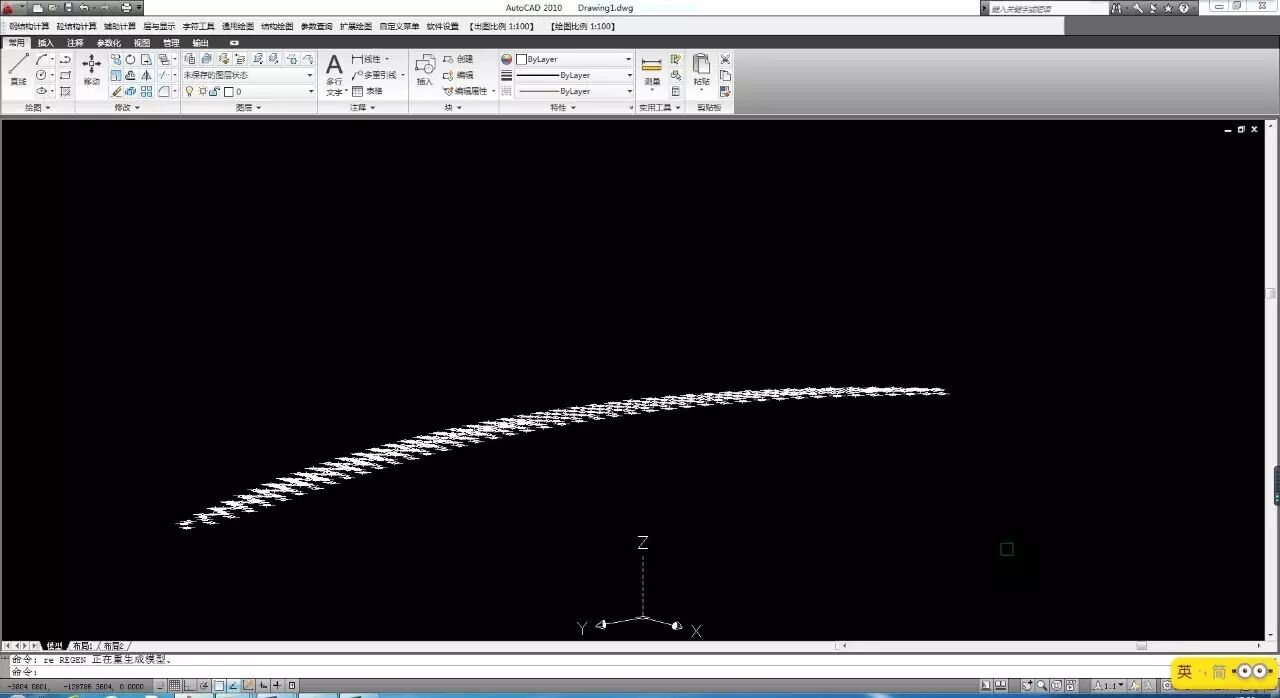
Task: Switch to the 视图 (View) ribbon tab
Action: tap(142, 43)
